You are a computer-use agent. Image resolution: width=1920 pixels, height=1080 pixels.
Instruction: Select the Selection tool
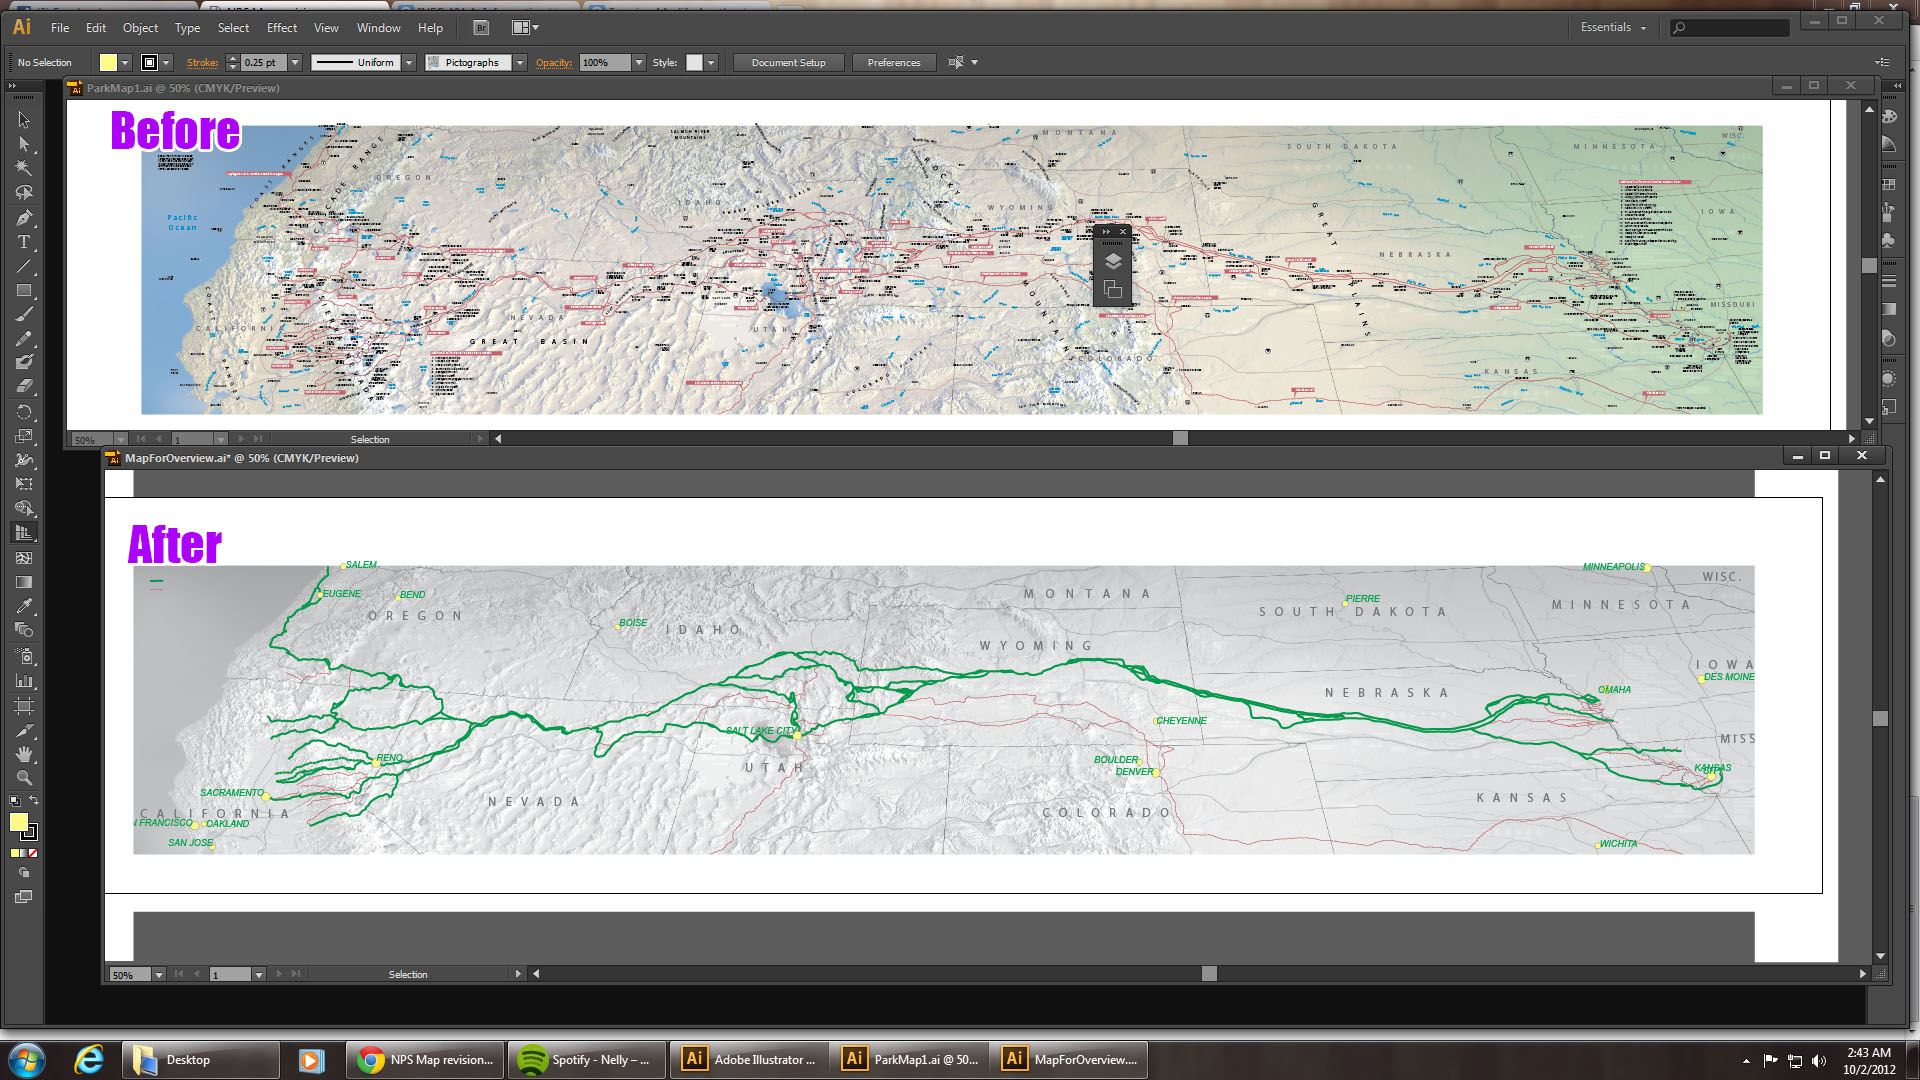22,121
